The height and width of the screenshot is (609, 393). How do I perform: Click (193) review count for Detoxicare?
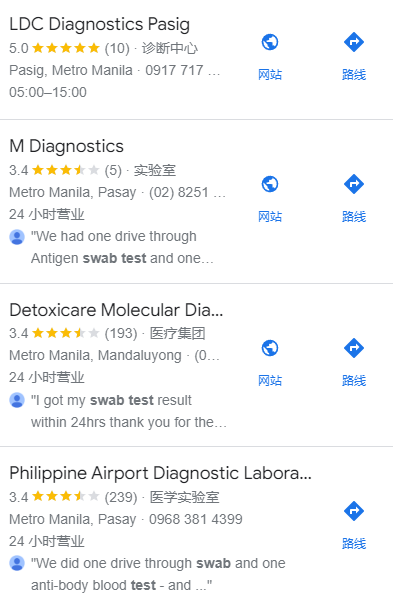(121, 333)
